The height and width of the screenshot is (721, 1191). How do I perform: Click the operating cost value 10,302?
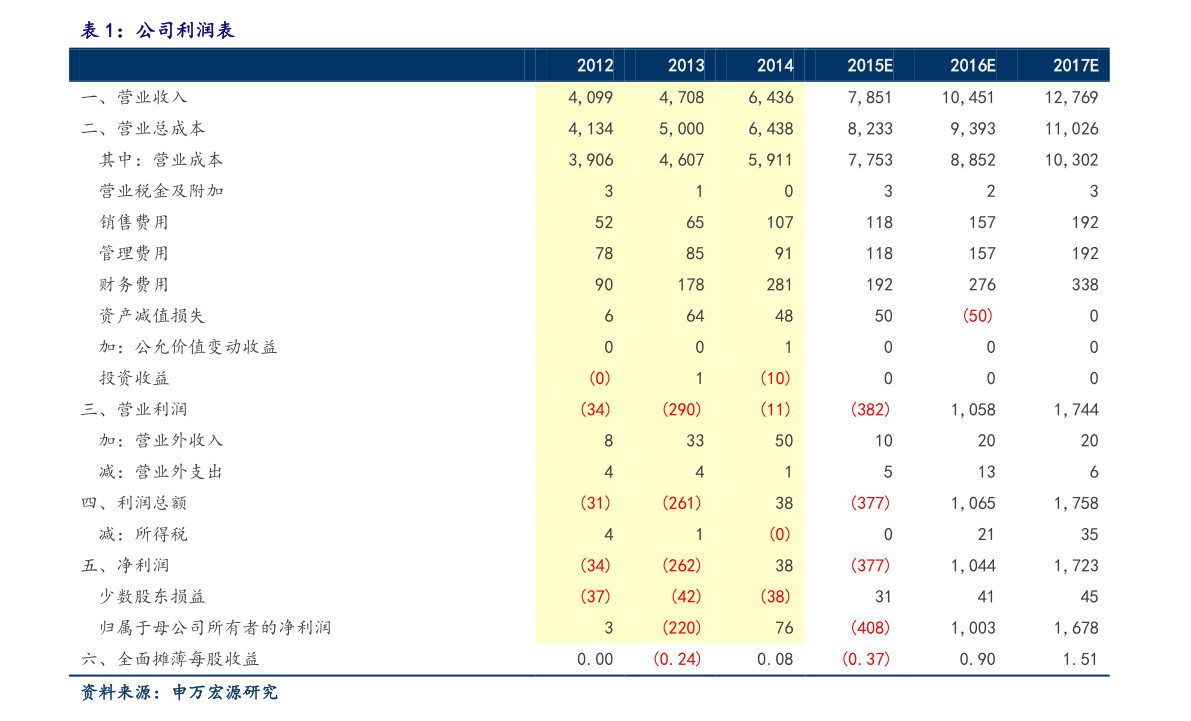pos(1071,160)
